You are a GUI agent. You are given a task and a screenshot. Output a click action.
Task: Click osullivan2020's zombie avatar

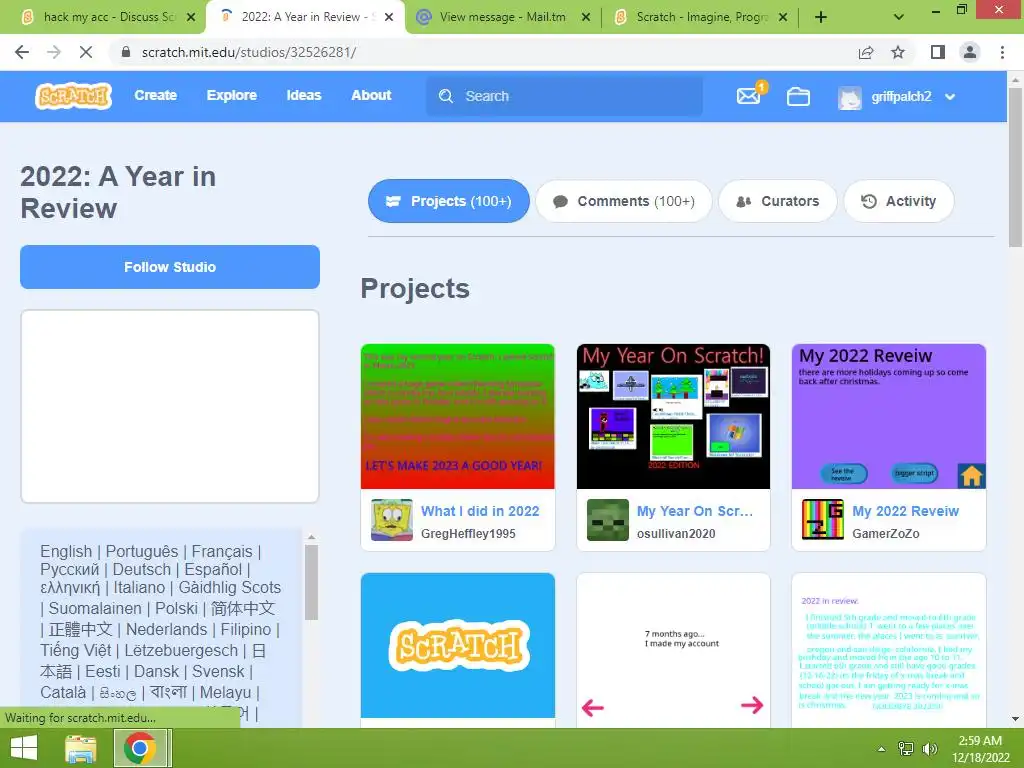coord(607,520)
